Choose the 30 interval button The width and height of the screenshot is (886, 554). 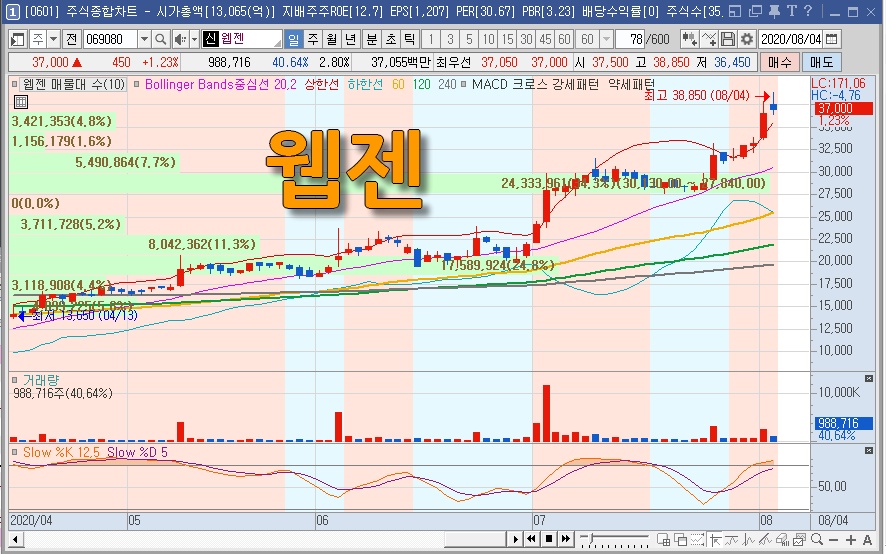(527, 39)
